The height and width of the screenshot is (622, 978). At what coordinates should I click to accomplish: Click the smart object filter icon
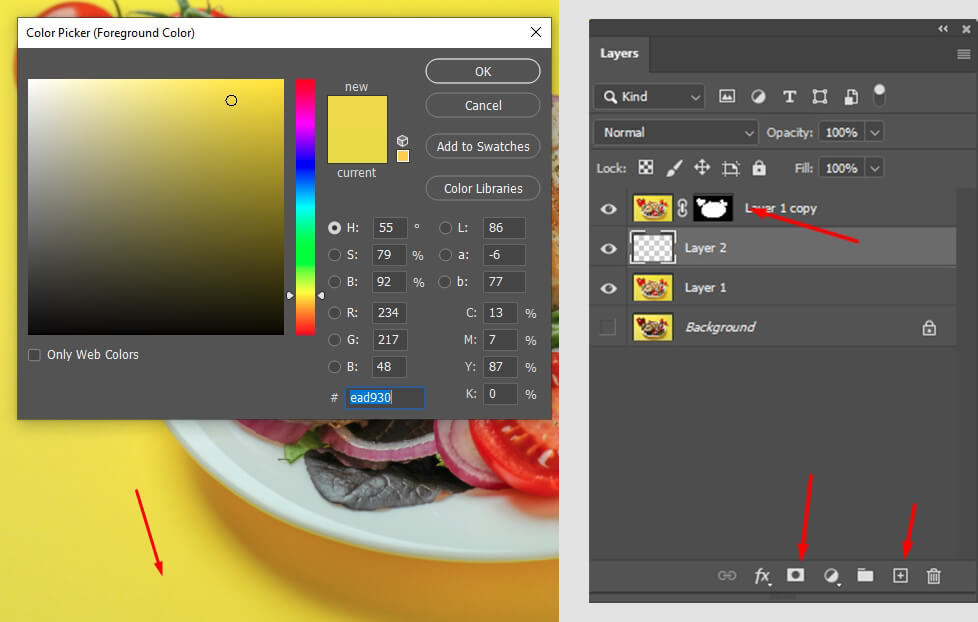851,97
